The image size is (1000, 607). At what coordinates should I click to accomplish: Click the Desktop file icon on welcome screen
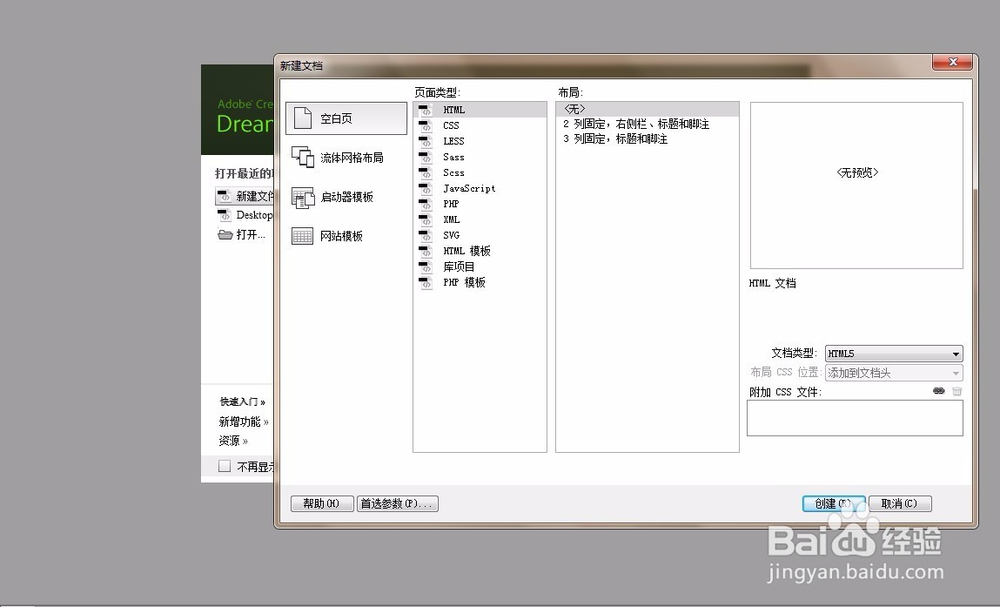click(x=224, y=215)
